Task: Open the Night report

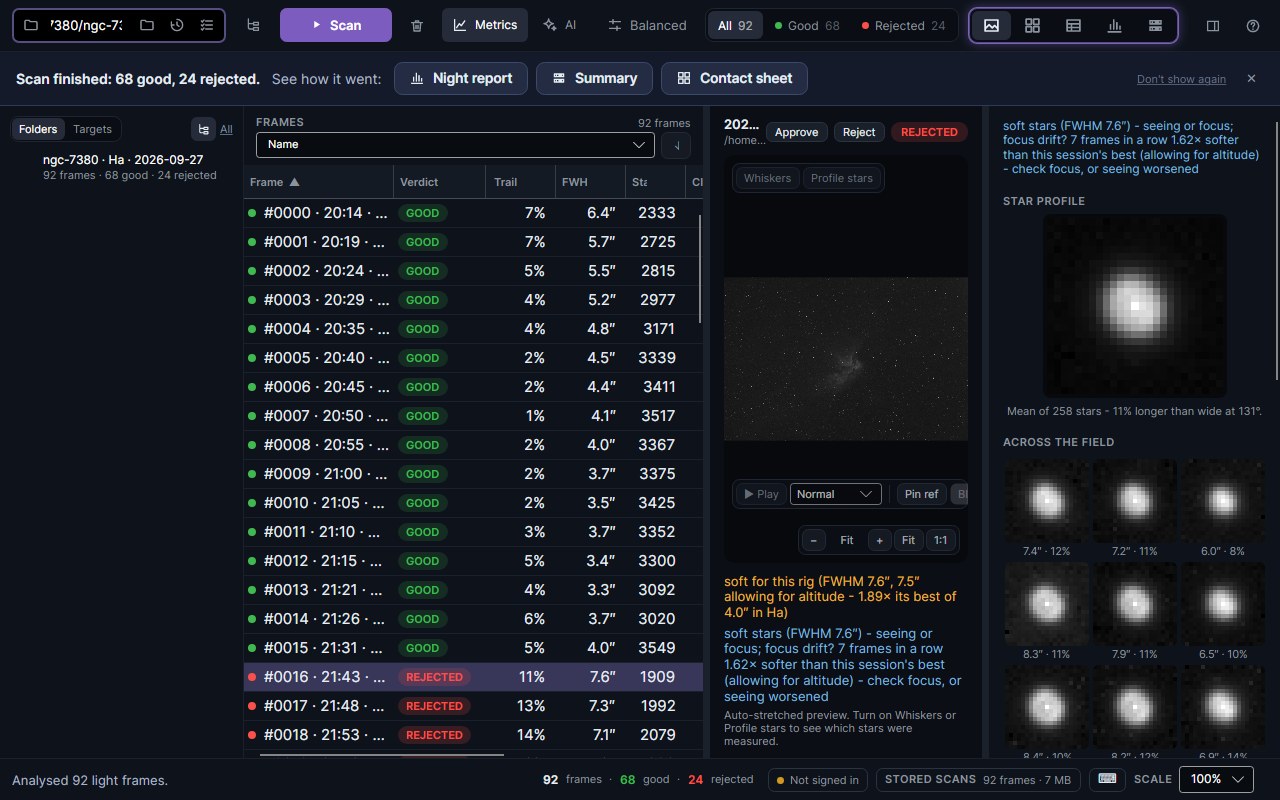Action: click(x=461, y=78)
